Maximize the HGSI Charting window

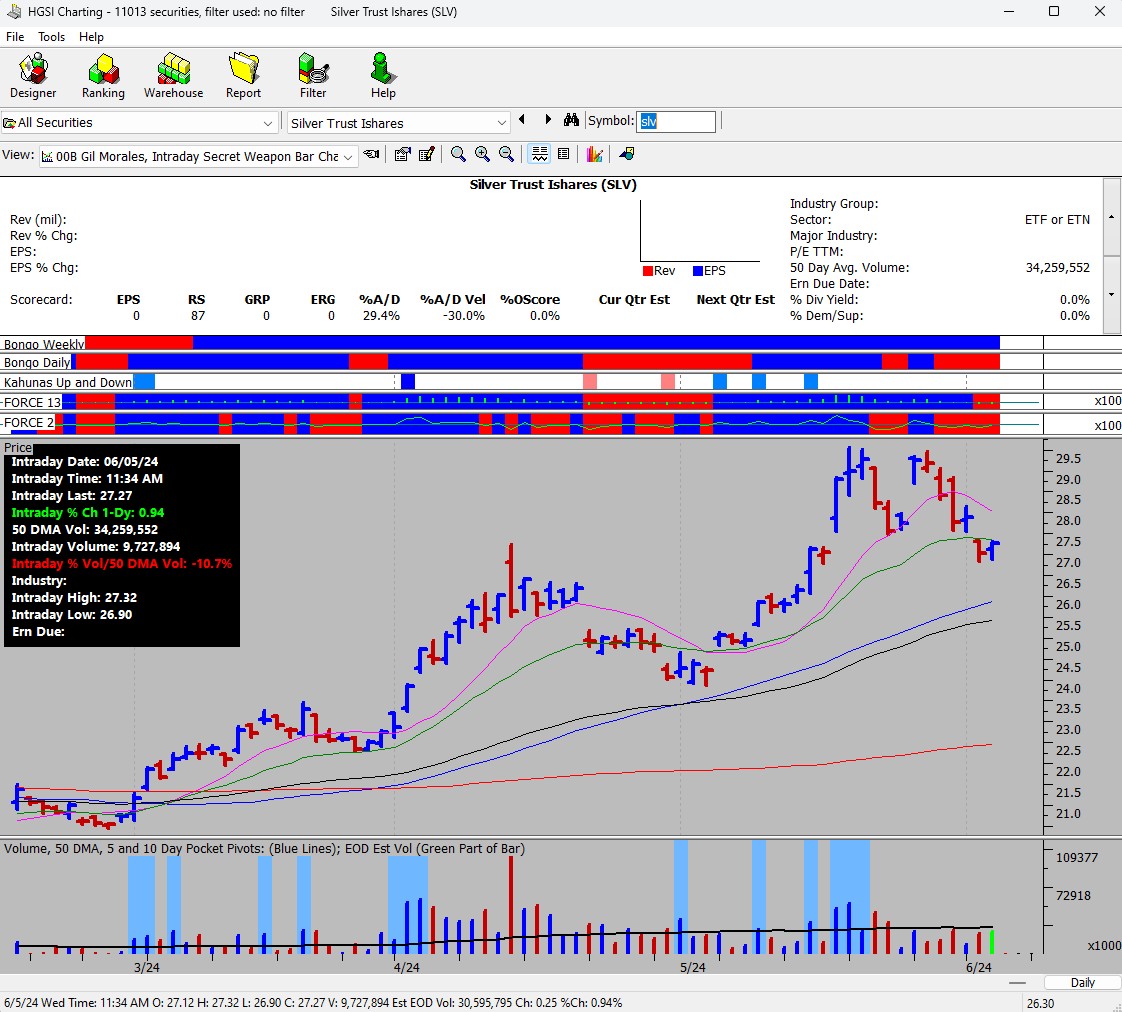coord(1053,11)
